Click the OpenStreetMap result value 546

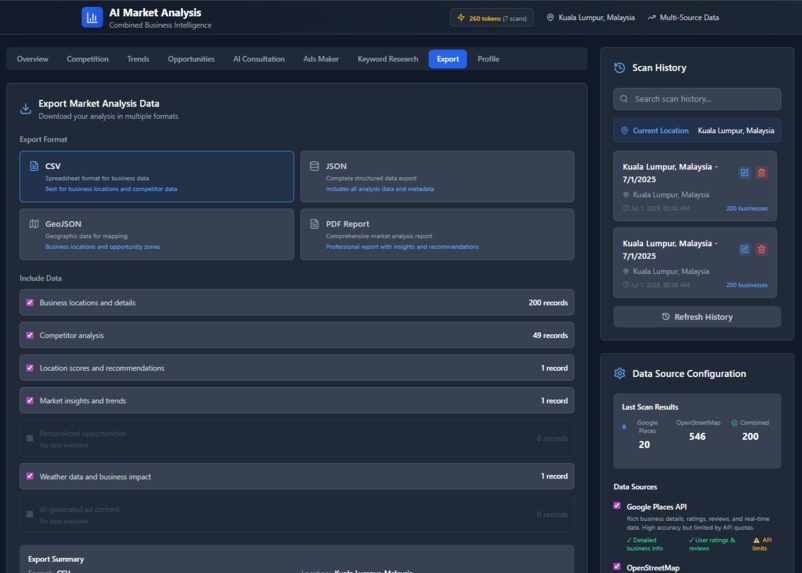697,436
